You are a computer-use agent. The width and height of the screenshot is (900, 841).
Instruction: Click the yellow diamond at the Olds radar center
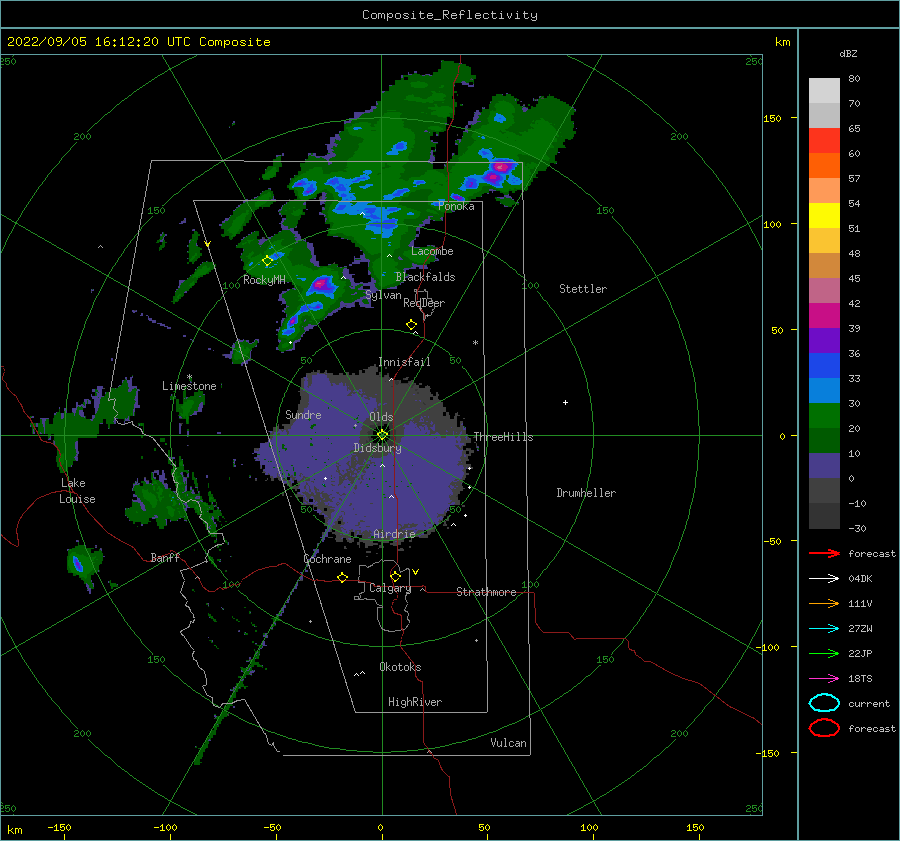click(382, 435)
